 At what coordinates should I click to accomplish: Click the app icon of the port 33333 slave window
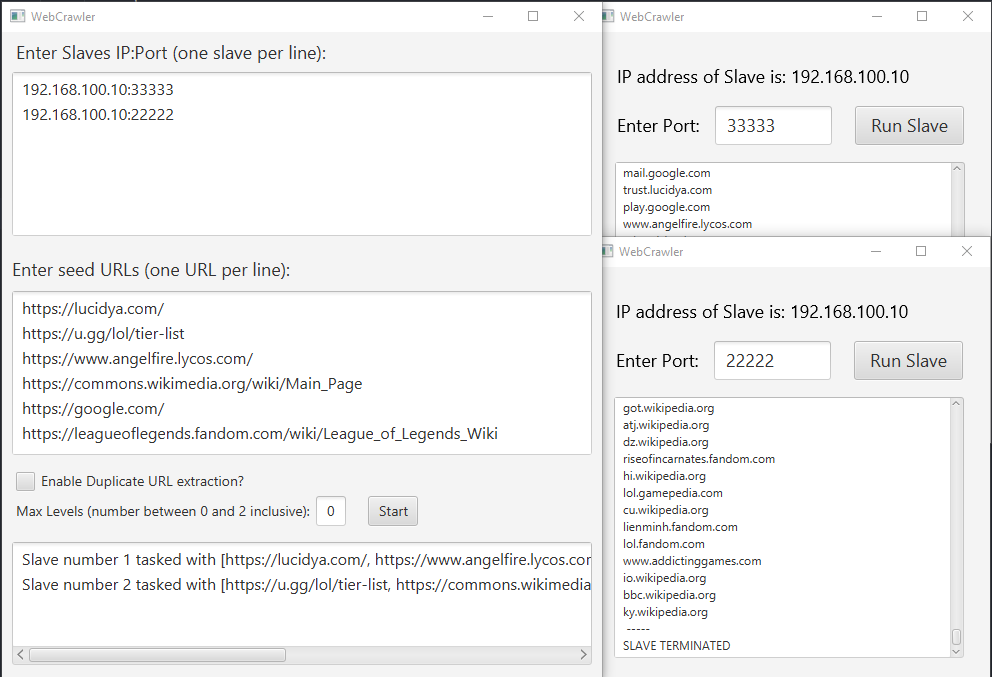[608, 16]
